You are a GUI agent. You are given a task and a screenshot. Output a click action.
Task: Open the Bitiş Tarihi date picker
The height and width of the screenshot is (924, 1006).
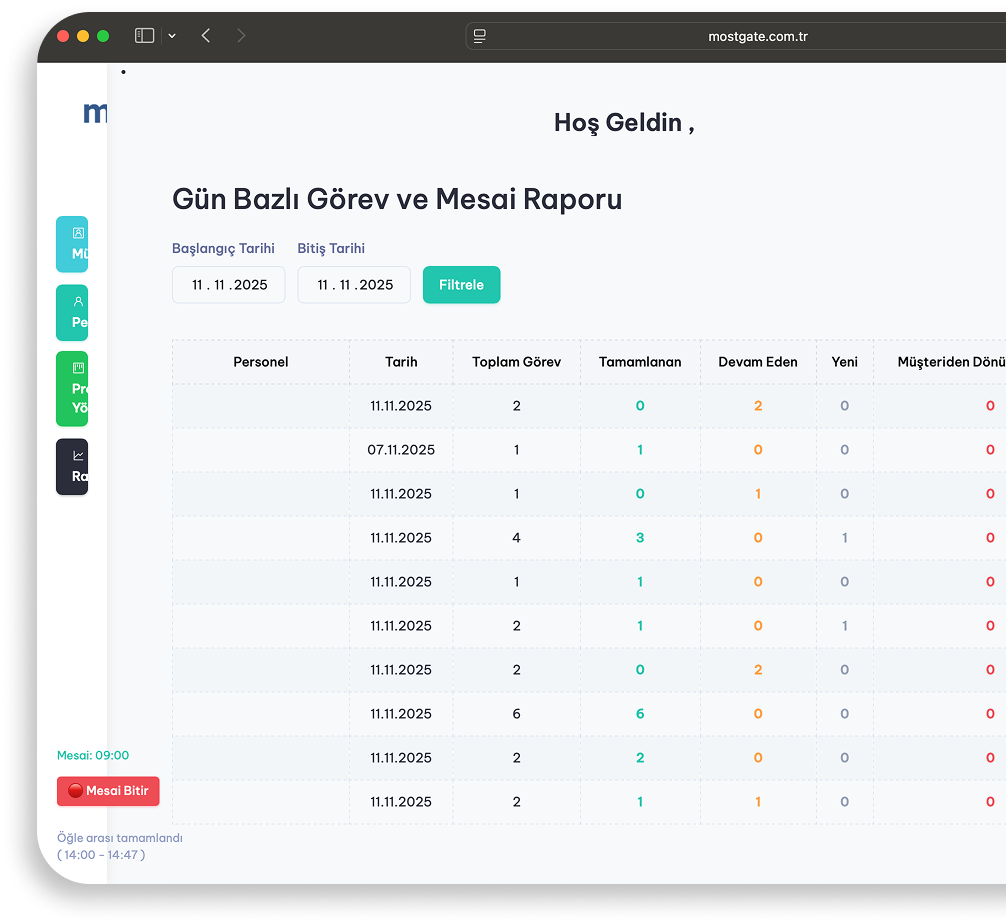pyautogui.click(x=354, y=285)
